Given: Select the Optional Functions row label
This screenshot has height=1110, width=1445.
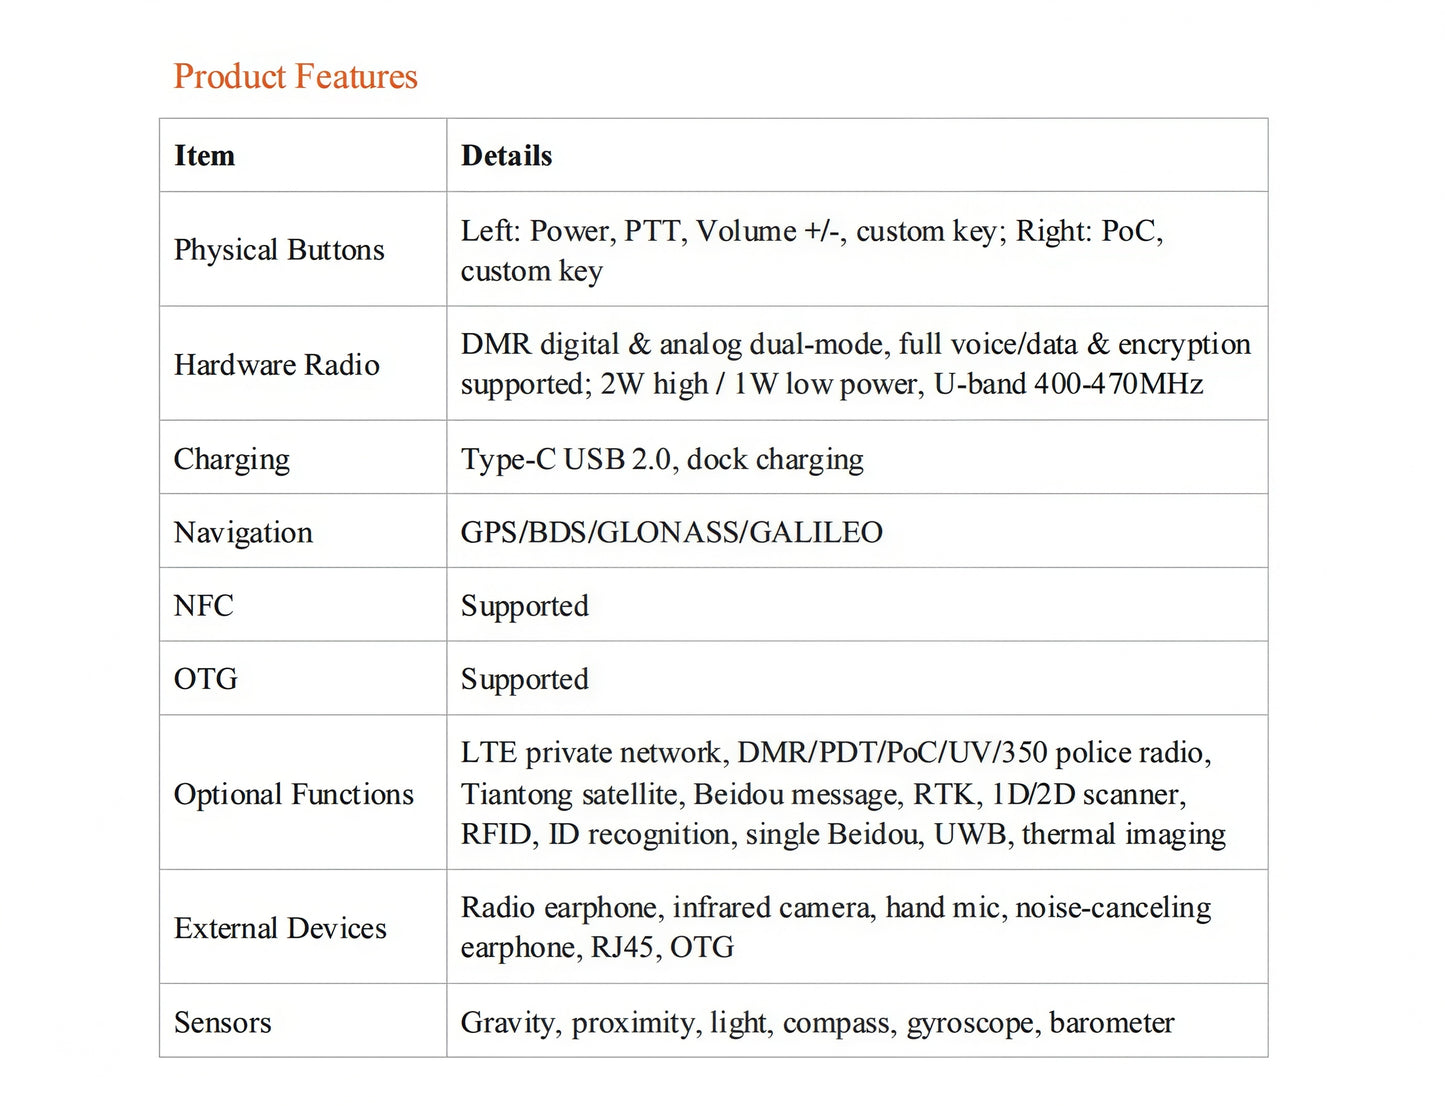Looking at the screenshot, I should coord(294,795).
